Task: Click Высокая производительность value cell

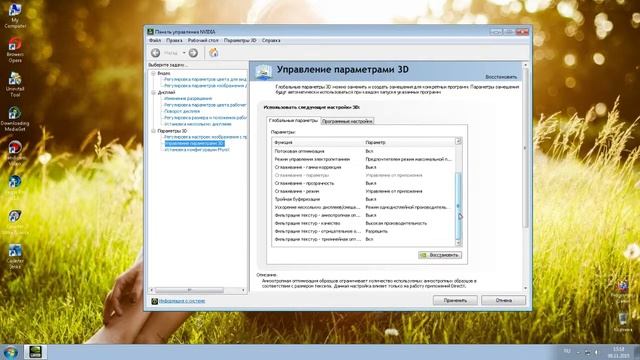Action: tap(396, 223)
